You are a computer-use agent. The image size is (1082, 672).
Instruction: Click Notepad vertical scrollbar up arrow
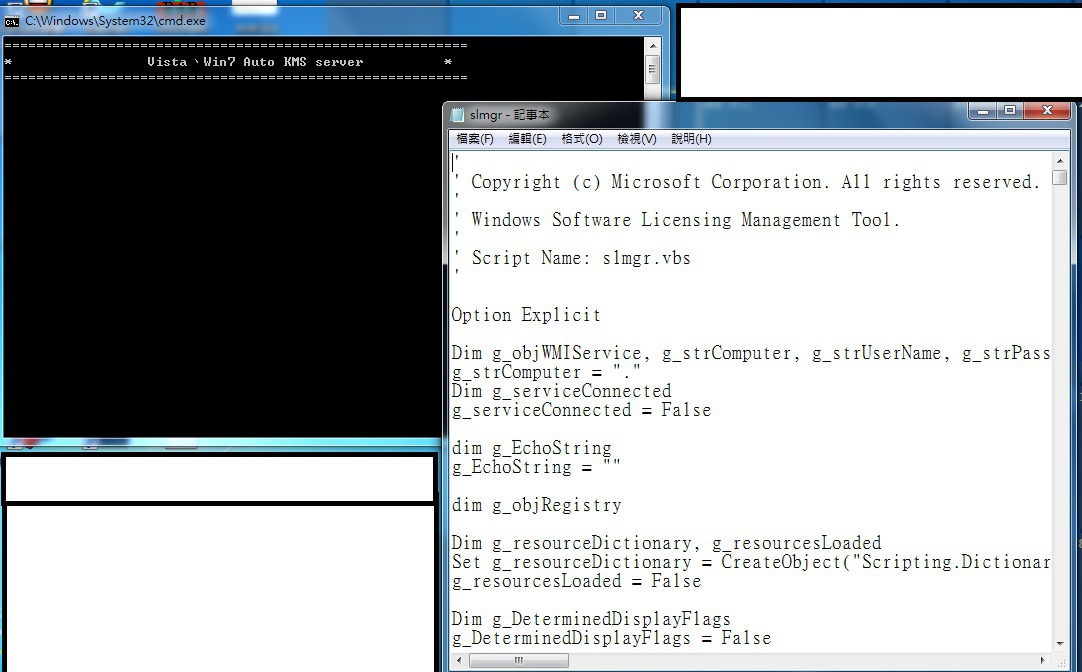(1059, 161)
